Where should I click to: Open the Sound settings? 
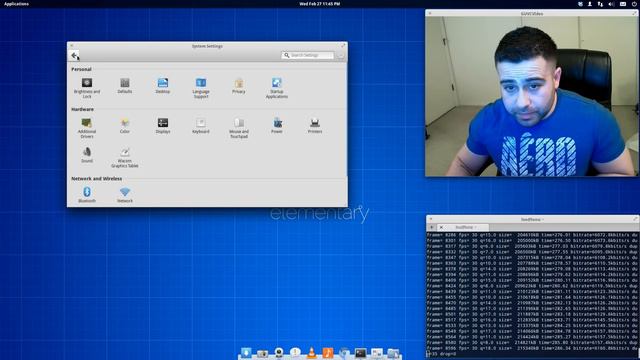tap(87, 155)
